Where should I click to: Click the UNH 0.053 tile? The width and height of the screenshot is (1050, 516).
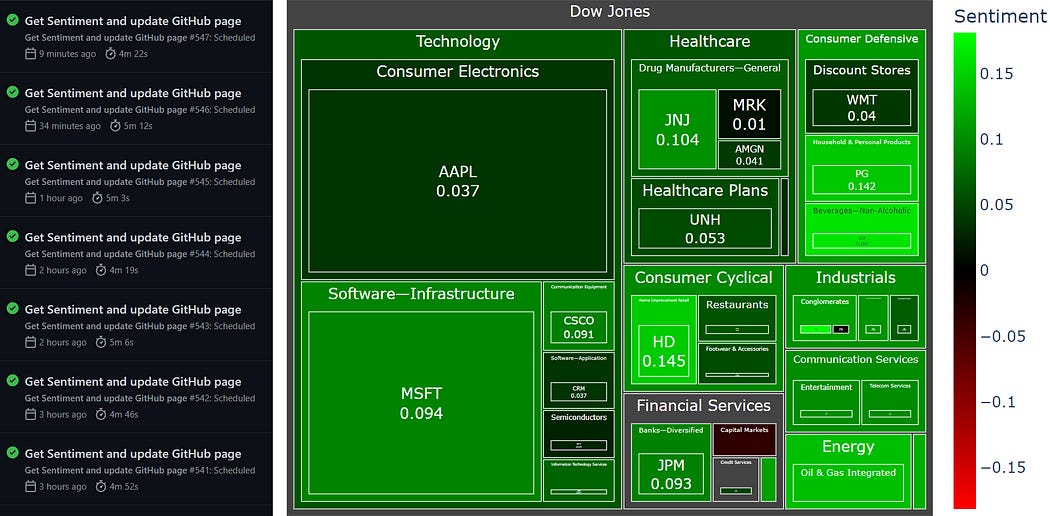pos(704,228)
